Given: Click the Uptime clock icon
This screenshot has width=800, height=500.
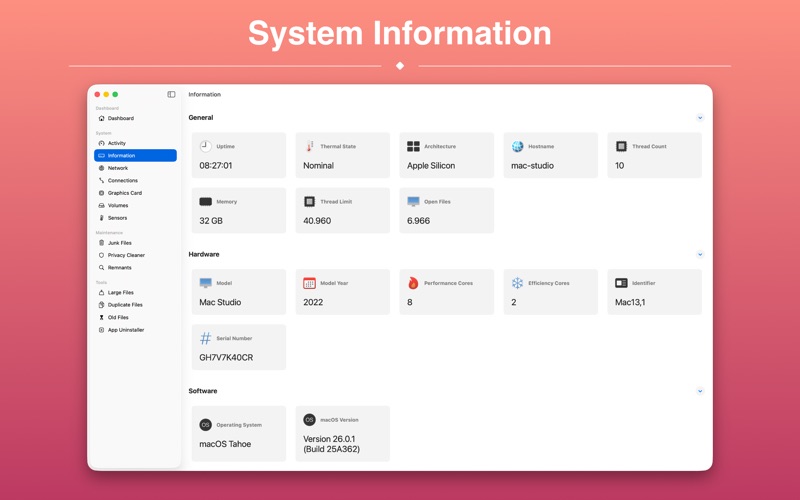Looking at the screenshot, I should tap(205, 146).
